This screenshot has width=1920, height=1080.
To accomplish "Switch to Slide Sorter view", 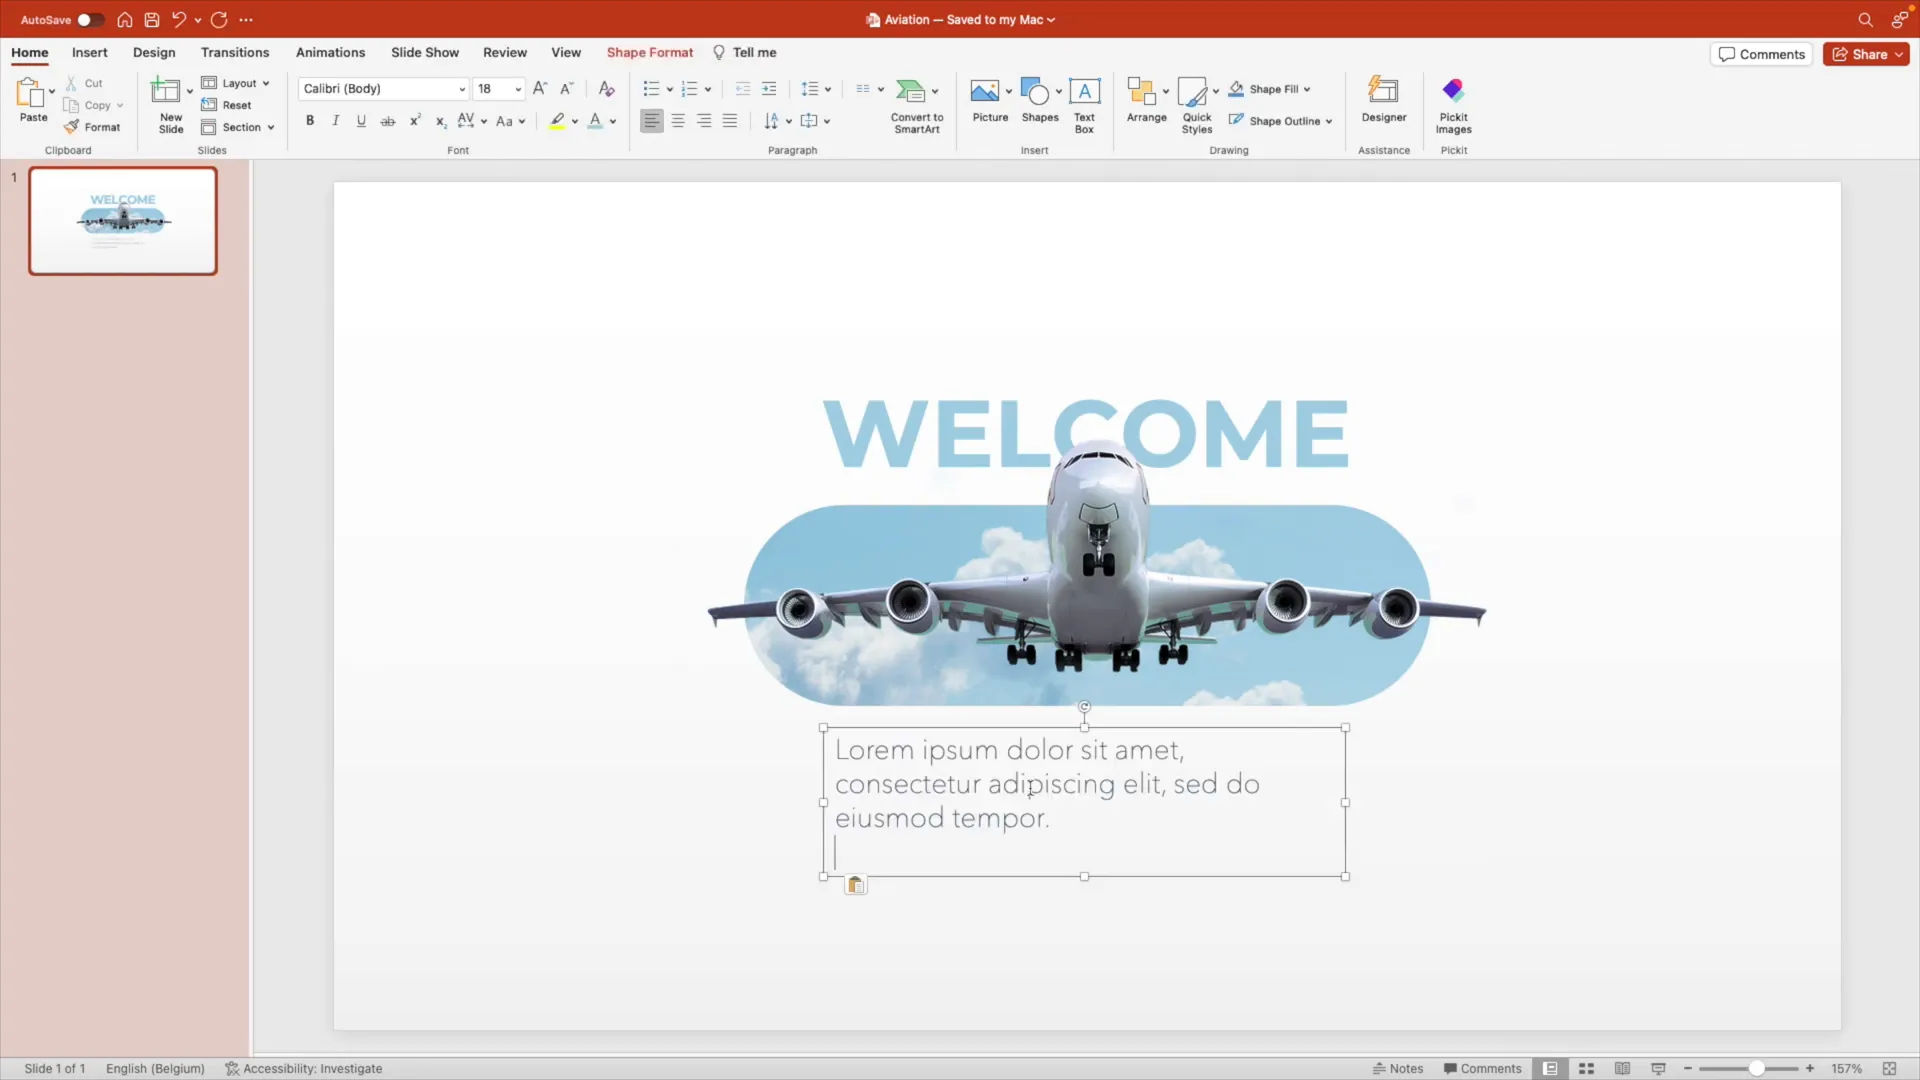I will click(1586, 1068).
